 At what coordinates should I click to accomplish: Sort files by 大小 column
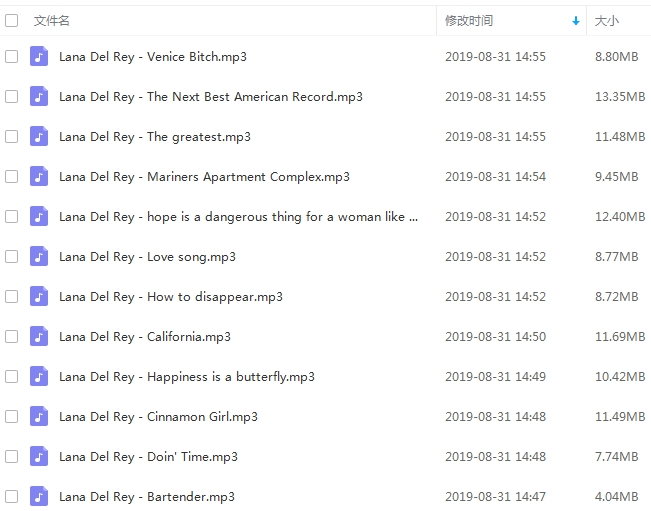coord(607,20)
